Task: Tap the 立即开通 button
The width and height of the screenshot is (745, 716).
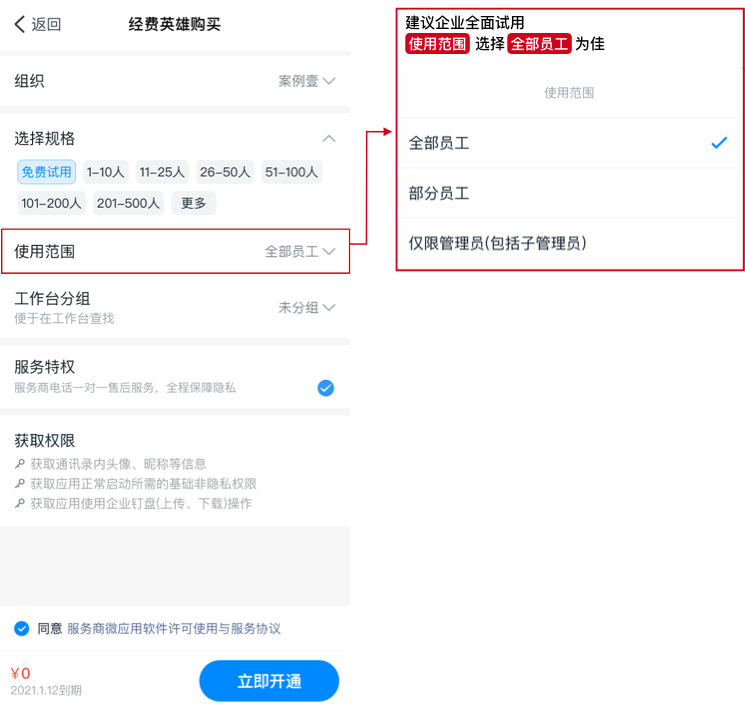Action: [x=269, y=681]
